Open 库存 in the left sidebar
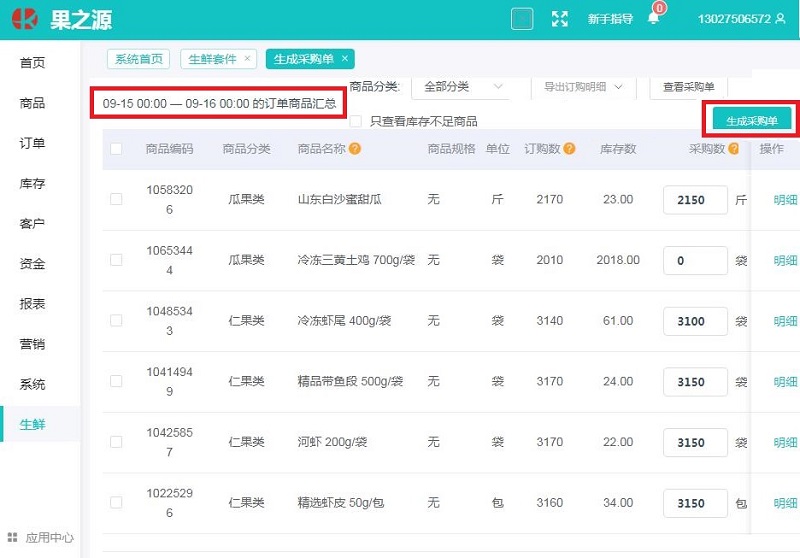Image resolution: width=800 pixels, height=558 pixels. tap(33, 184)
